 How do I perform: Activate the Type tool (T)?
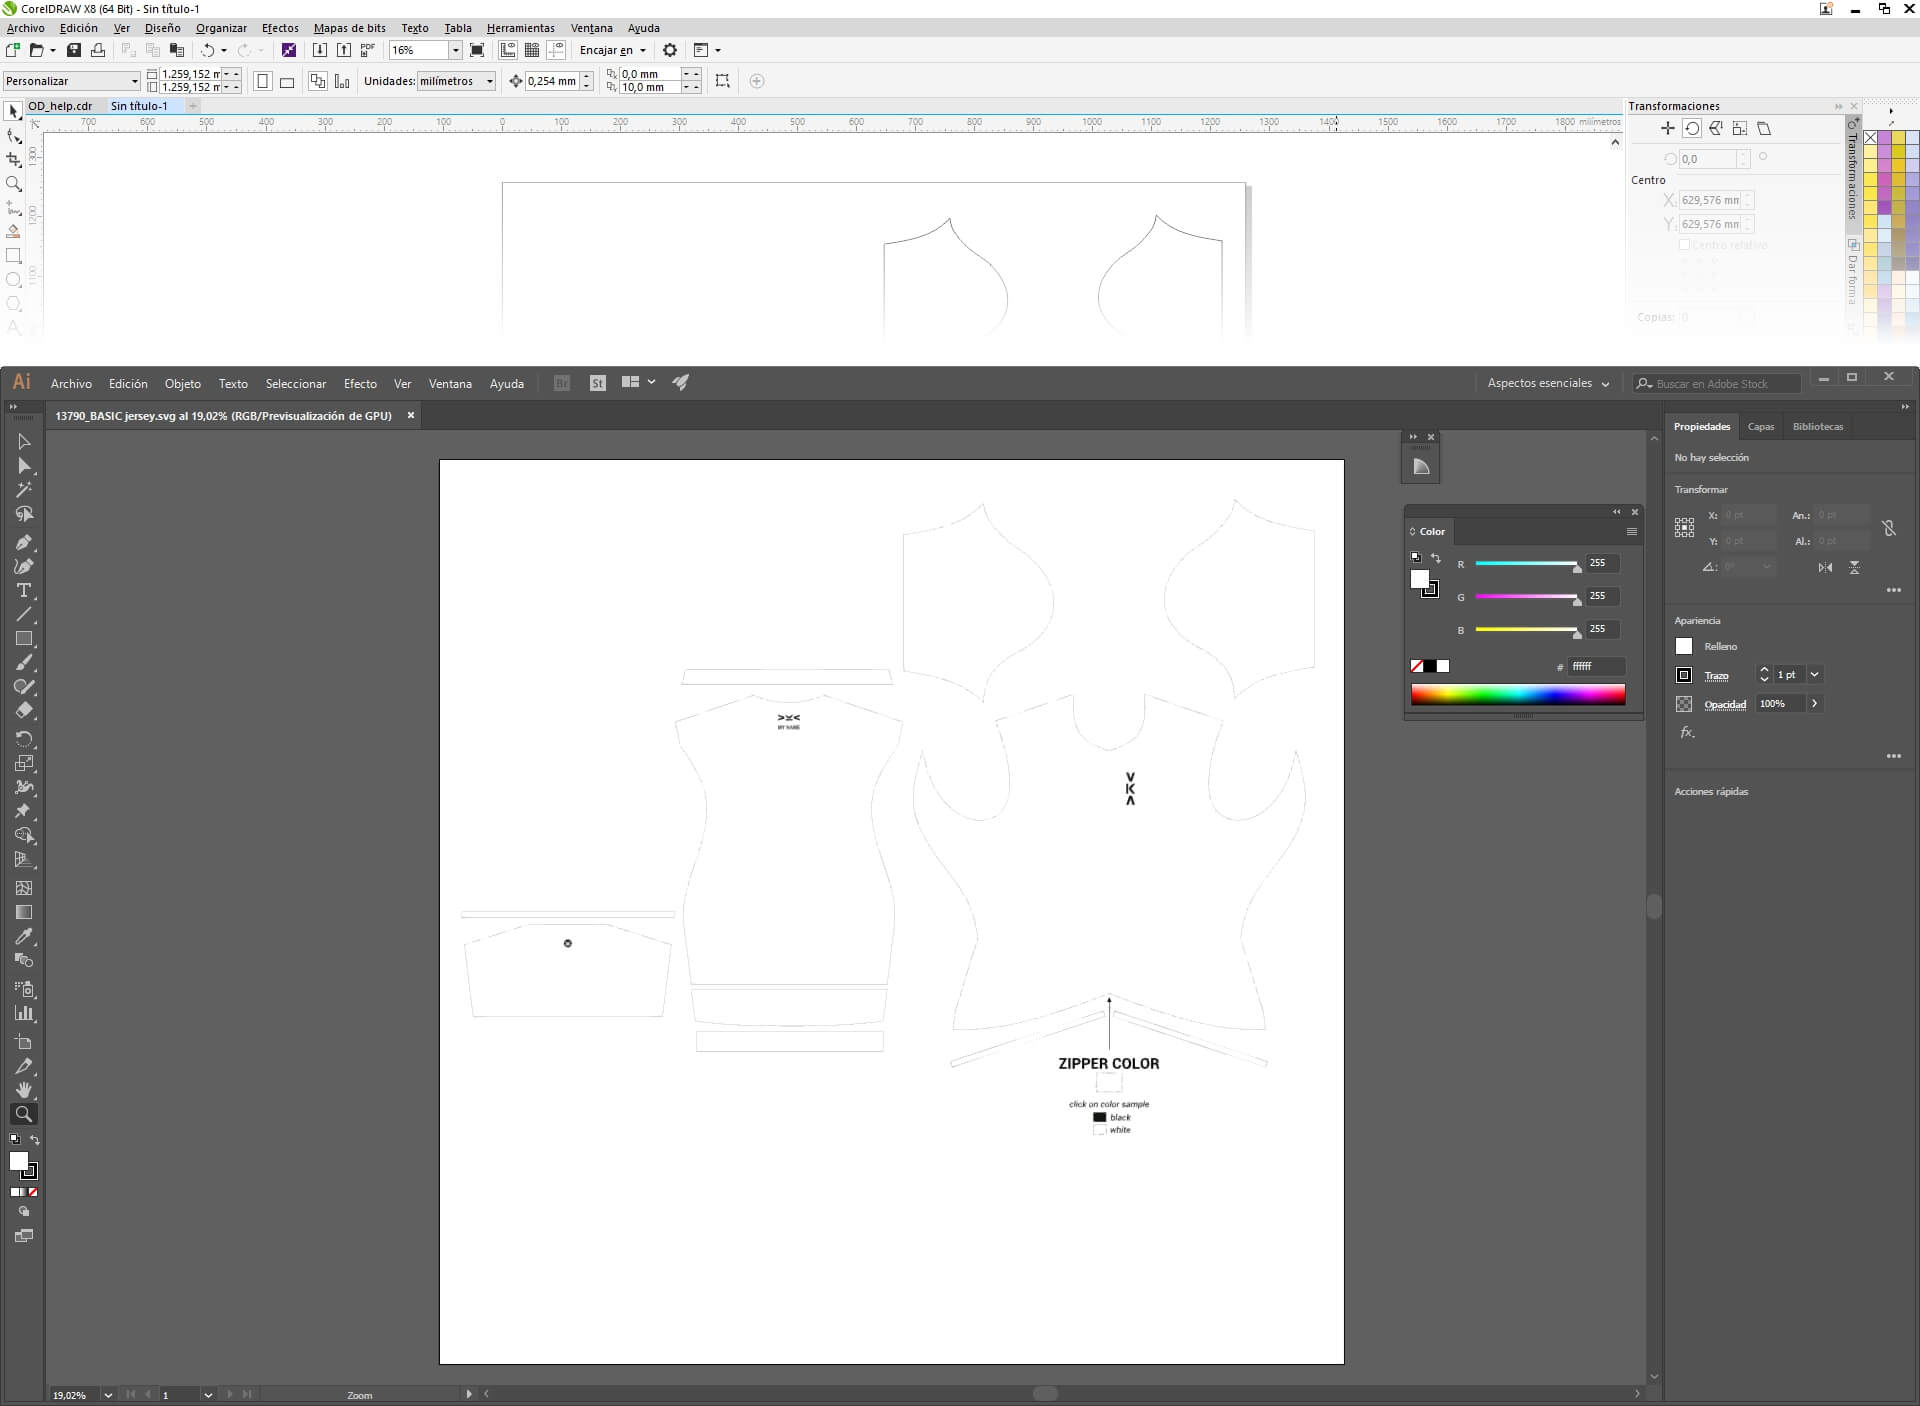tap(24, 591)
